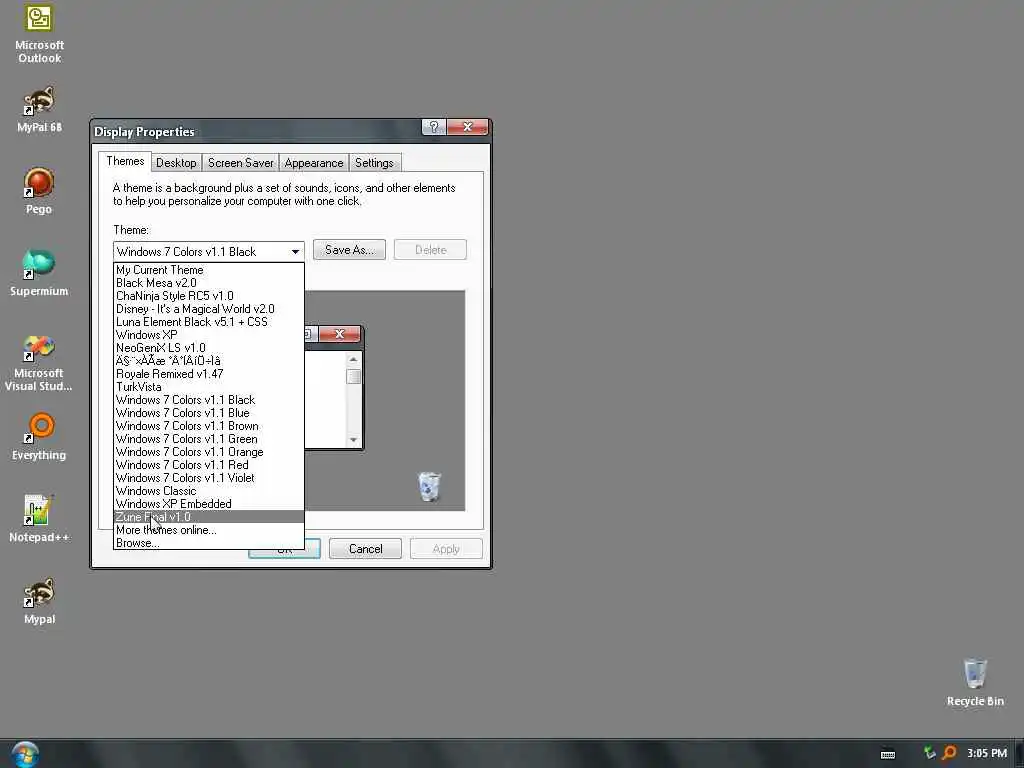This screenshot has width=1024, height=768.
Task: Click the preview Recycle Bin thumbnail
Action: 429,487
